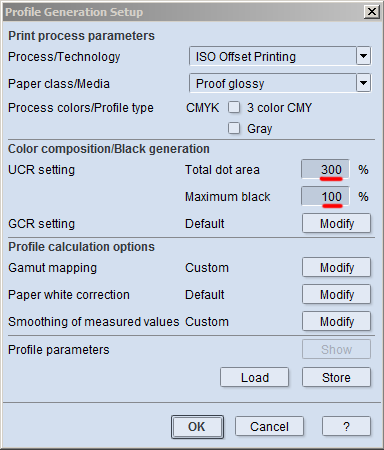Load stored profile settings
This screenshot has height=450, width=384.
(255, 377)
